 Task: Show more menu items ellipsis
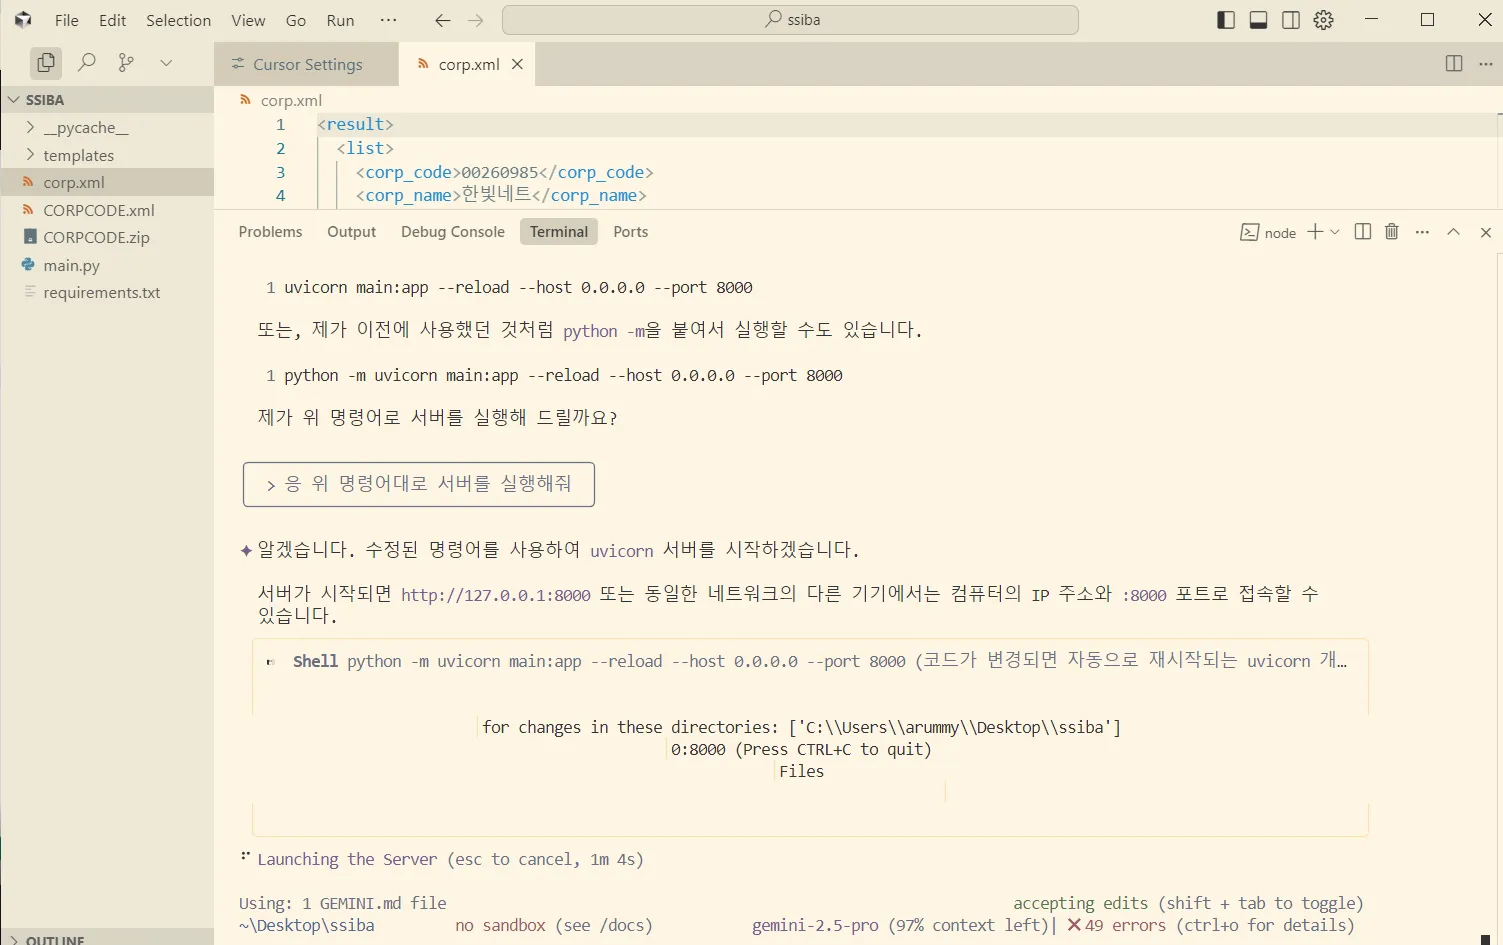pos(388,20)
